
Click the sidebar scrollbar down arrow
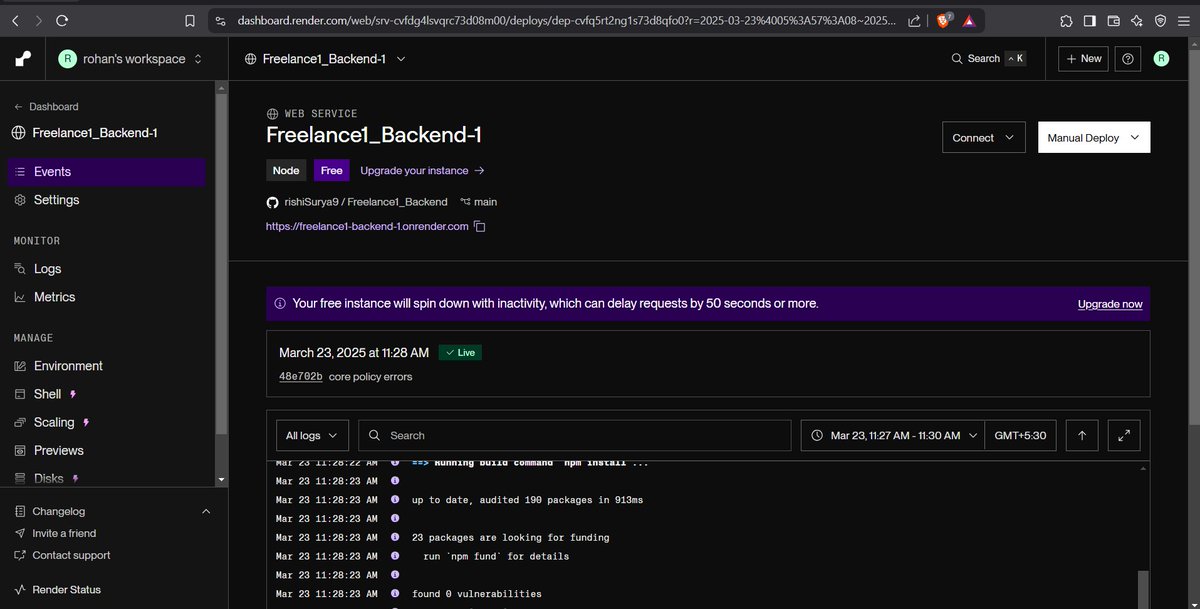221,481
